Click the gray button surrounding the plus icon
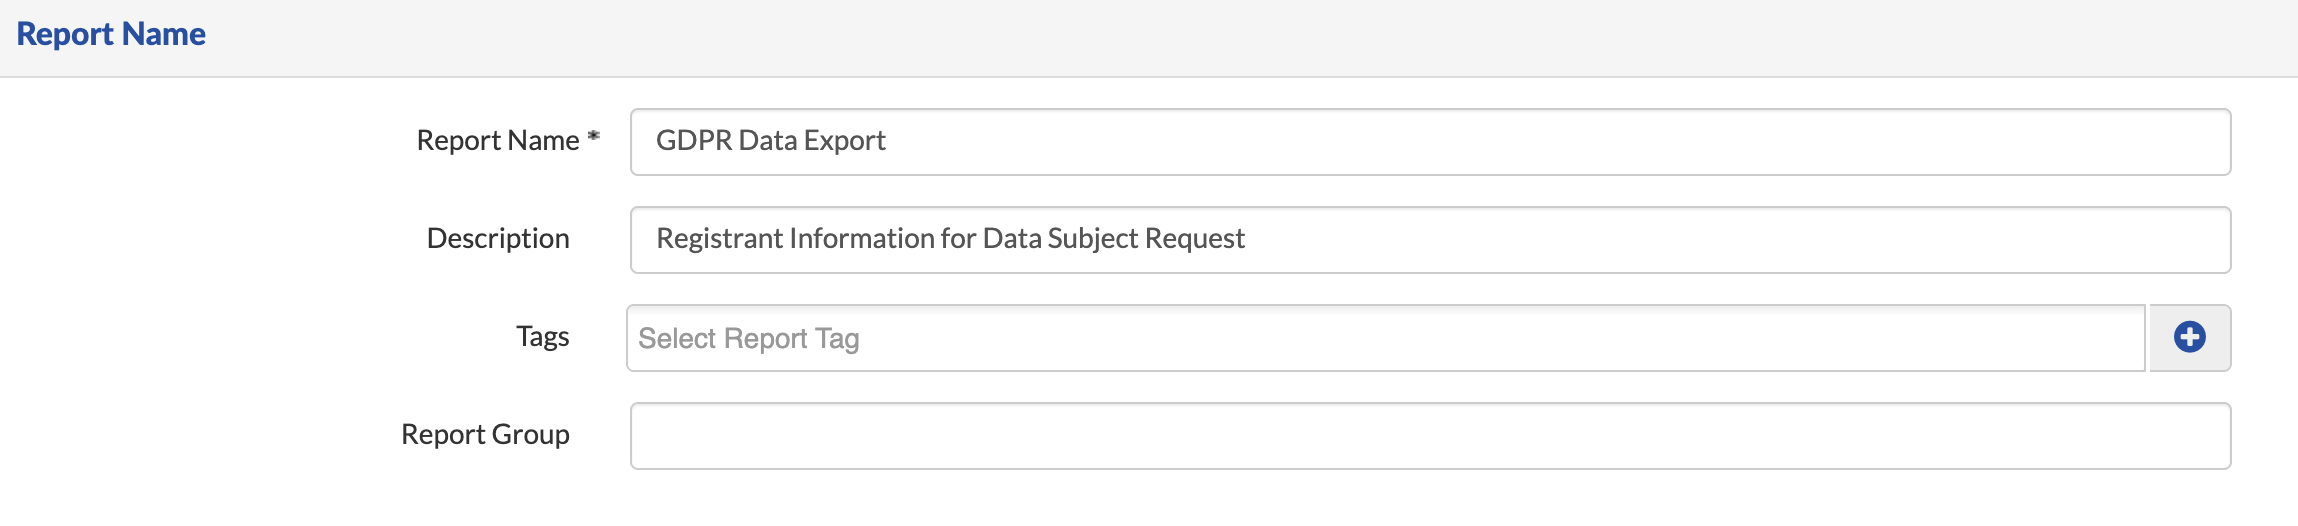The image size is (2298, 526). [x=2190, y=337]
